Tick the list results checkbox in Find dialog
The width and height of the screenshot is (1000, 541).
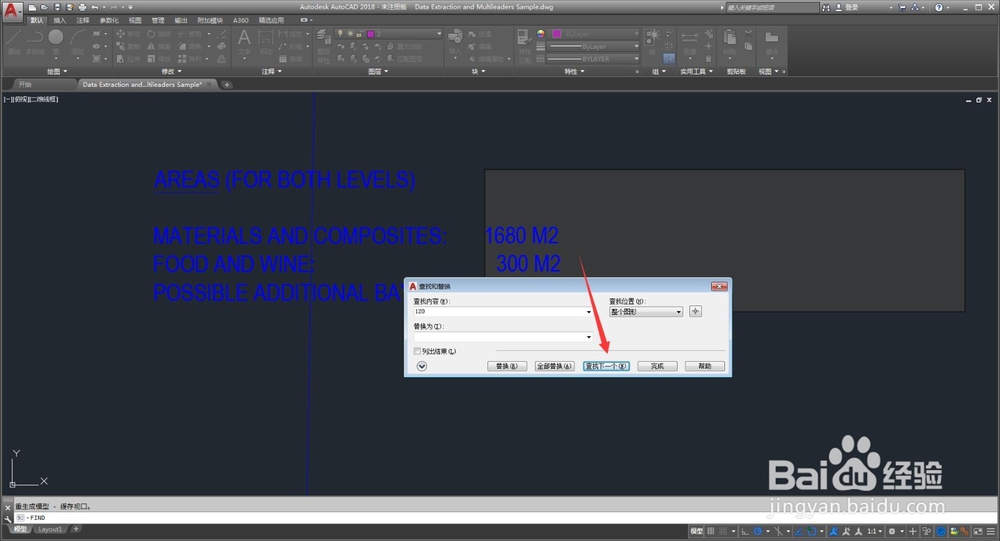coord(417,352)
